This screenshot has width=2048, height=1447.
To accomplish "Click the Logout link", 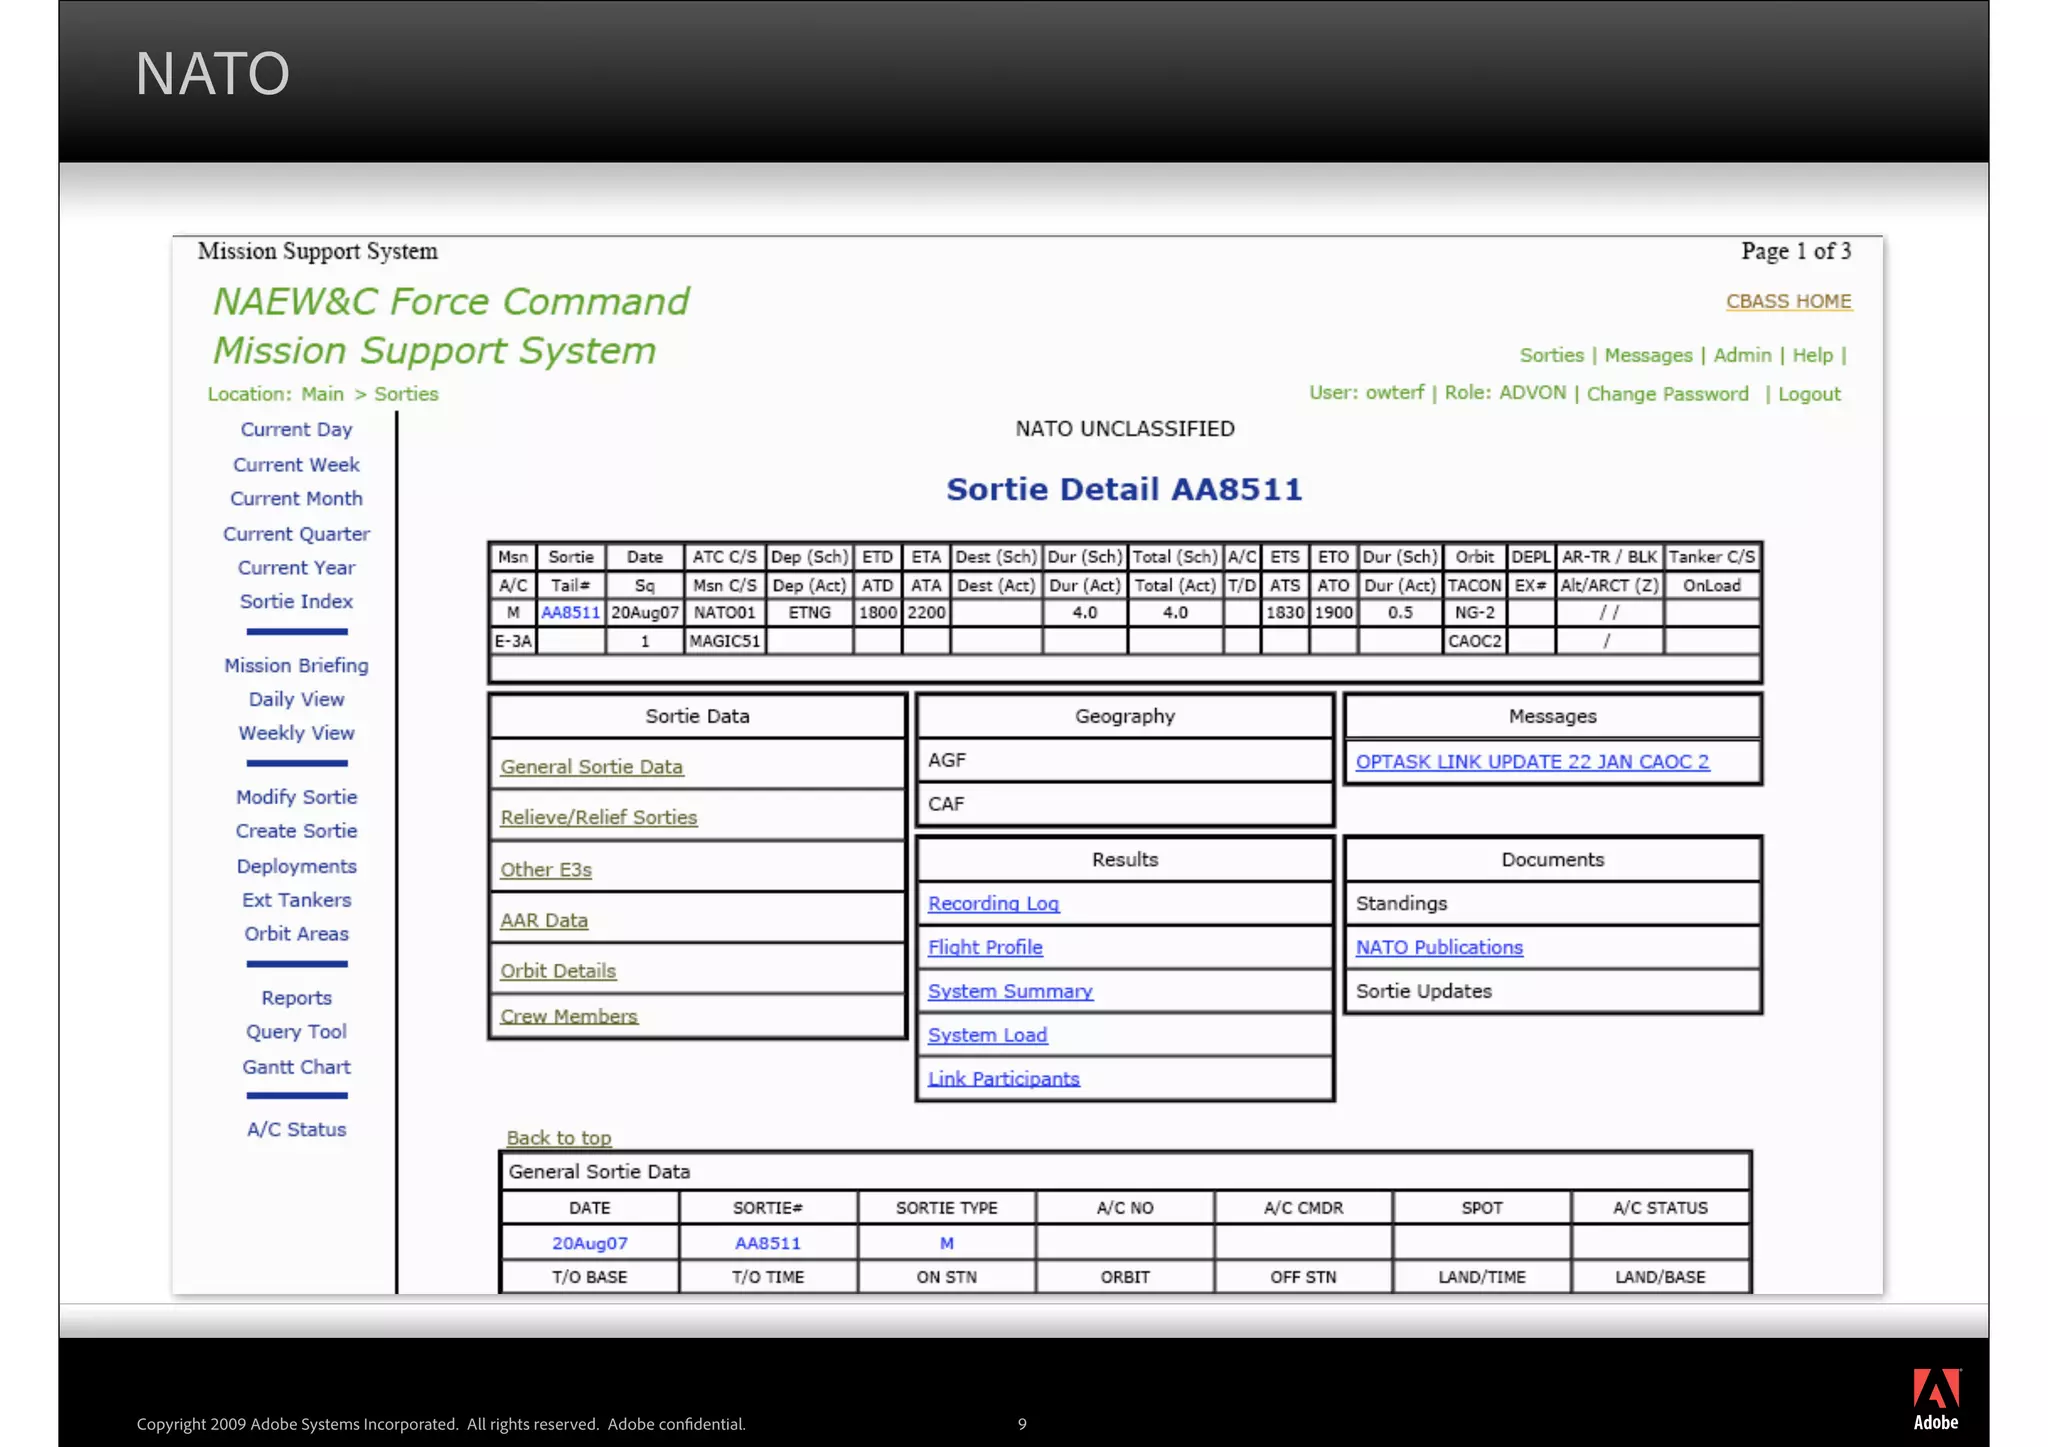I will tap(1808, 394).
